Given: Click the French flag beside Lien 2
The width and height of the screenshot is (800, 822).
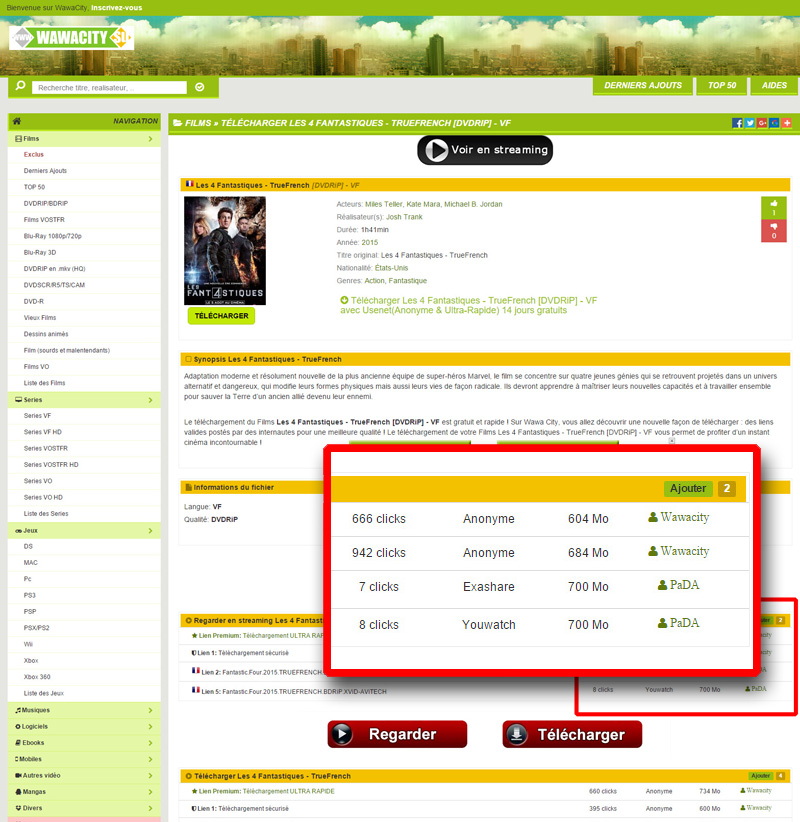Looking at the screenshot, I should click(x=196, y=670).
